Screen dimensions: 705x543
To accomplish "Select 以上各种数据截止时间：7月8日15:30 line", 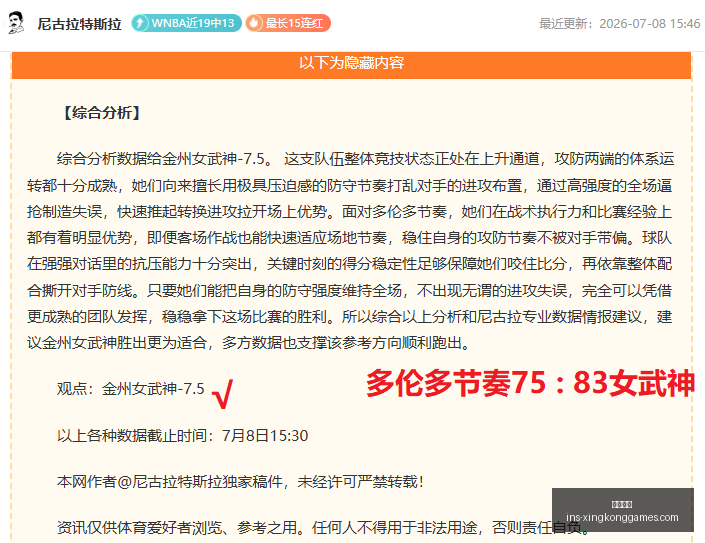I will pyautogui.click(x=183, y=436).
